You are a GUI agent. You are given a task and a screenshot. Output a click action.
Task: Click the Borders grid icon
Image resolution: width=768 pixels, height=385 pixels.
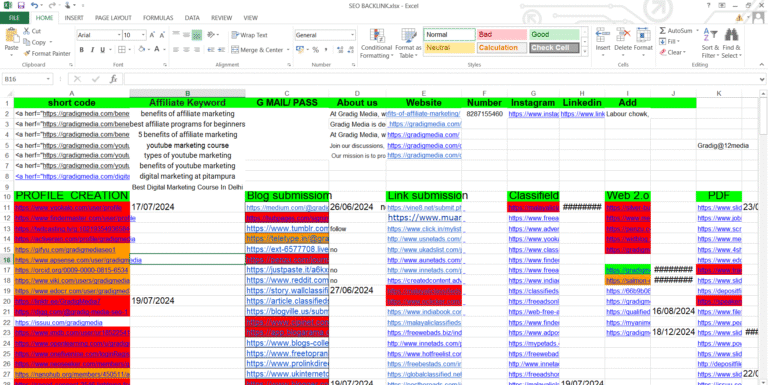point(121,49)
